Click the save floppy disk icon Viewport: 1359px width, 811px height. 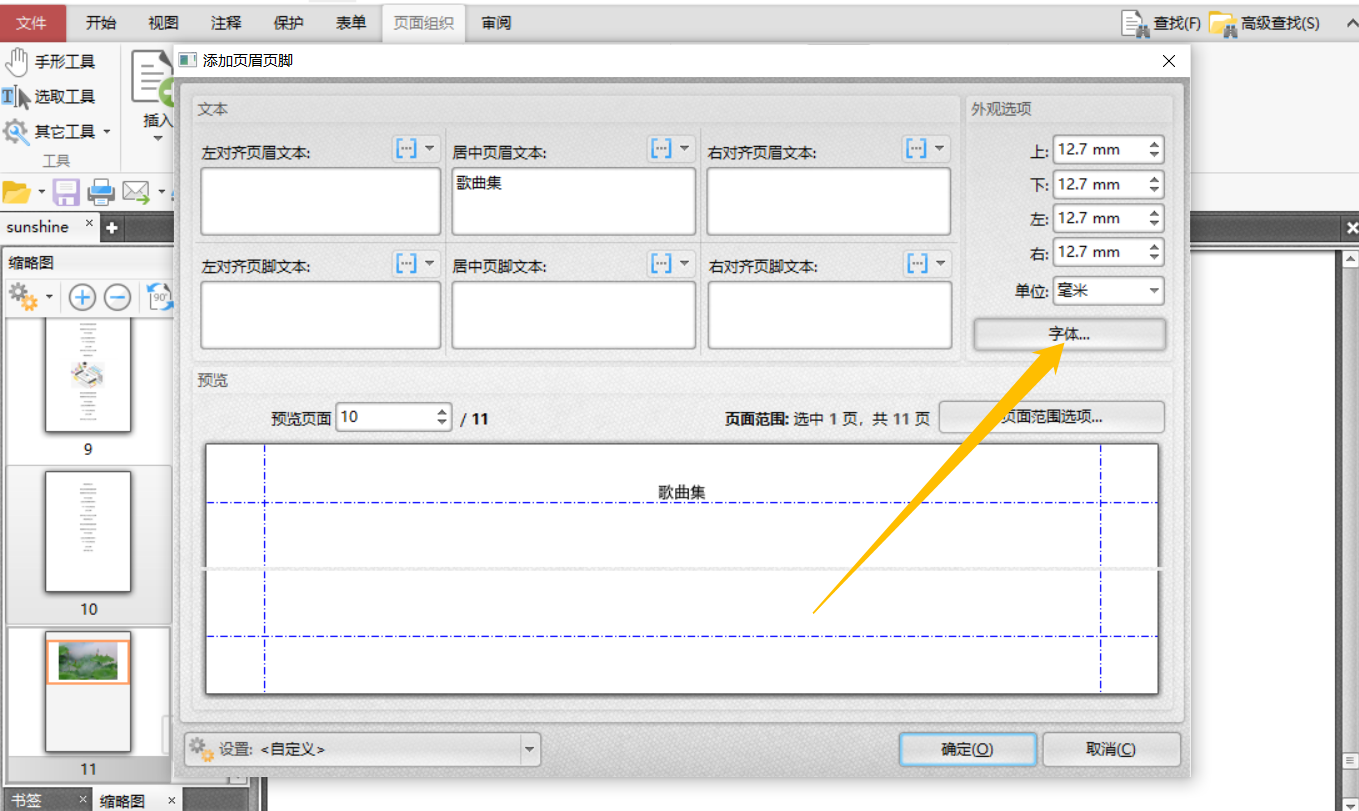point(66,191)
